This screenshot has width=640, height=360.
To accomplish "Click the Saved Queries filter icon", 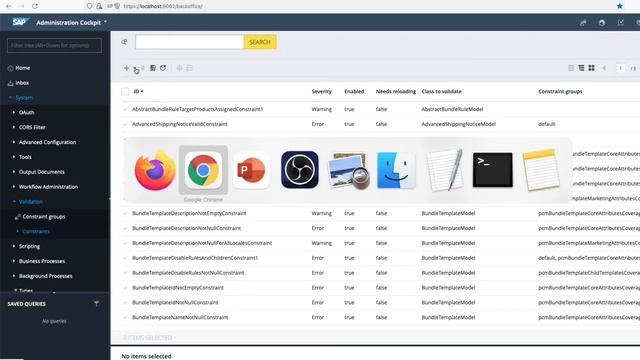I will (96, 304).
